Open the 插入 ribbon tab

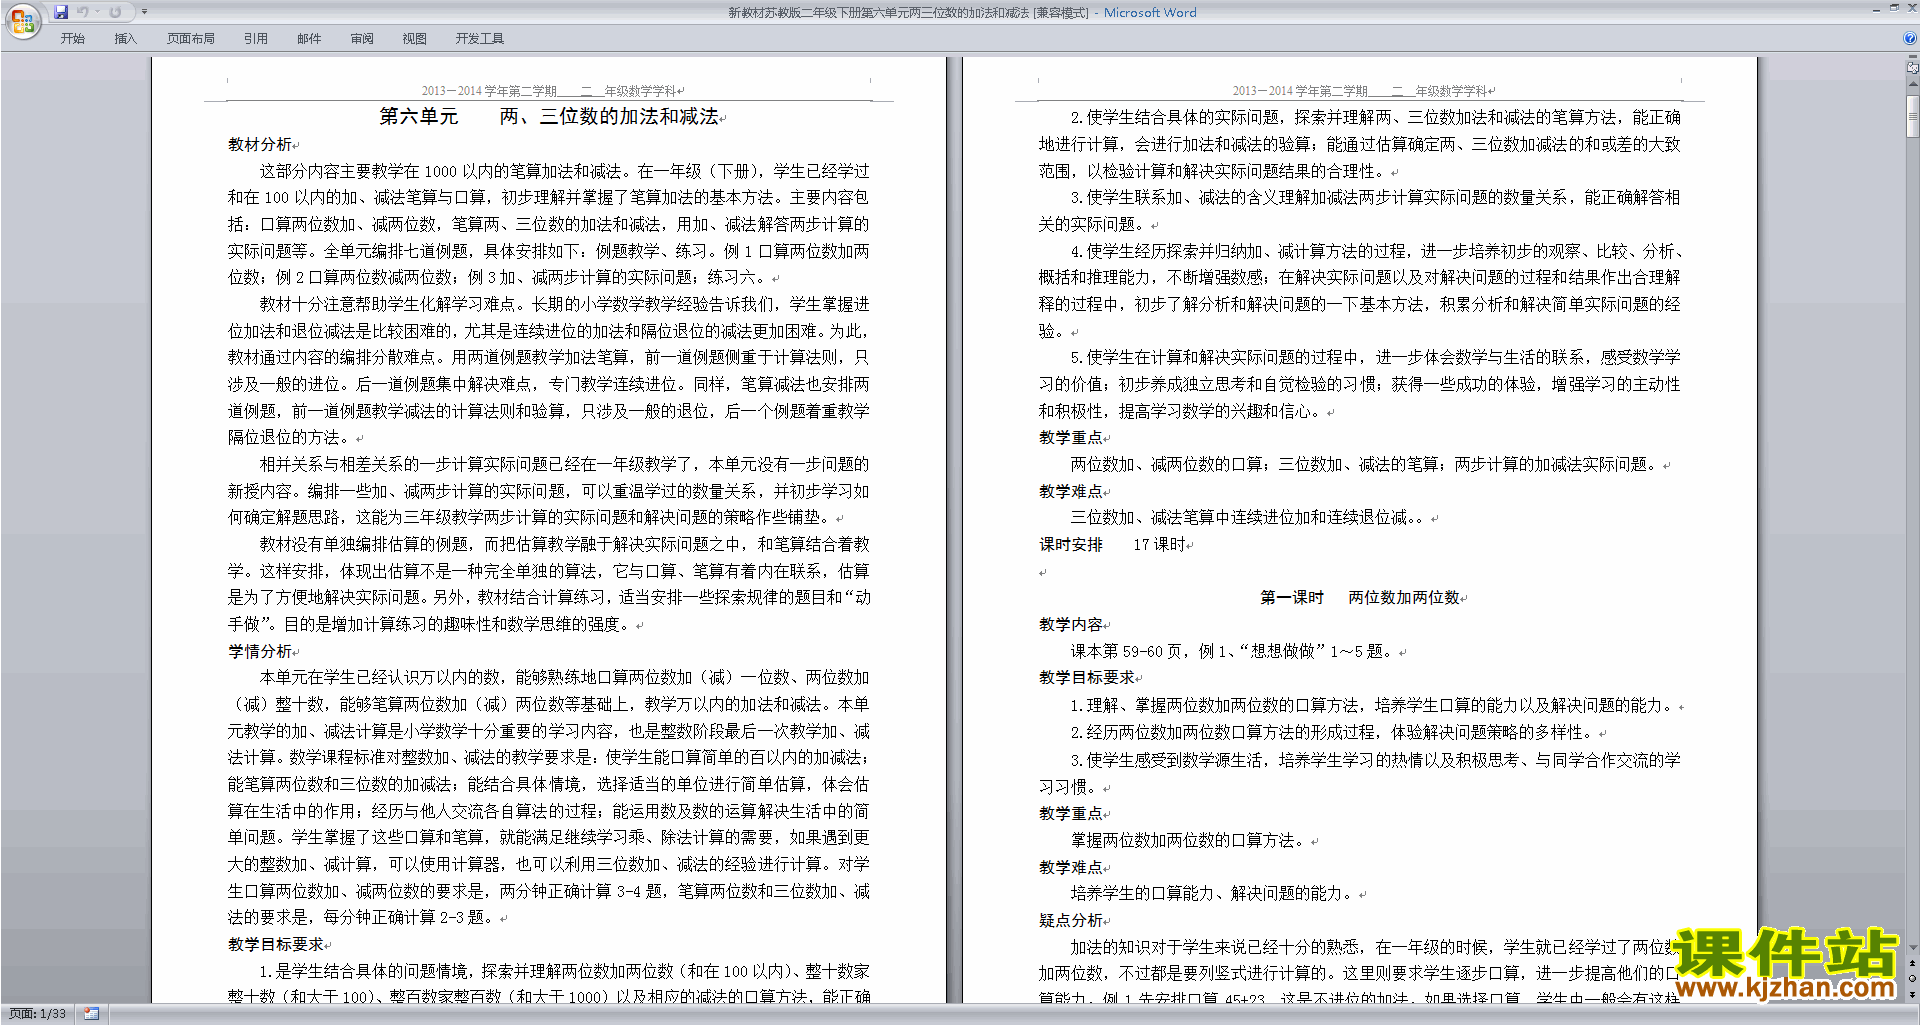[x=125, y=39]
